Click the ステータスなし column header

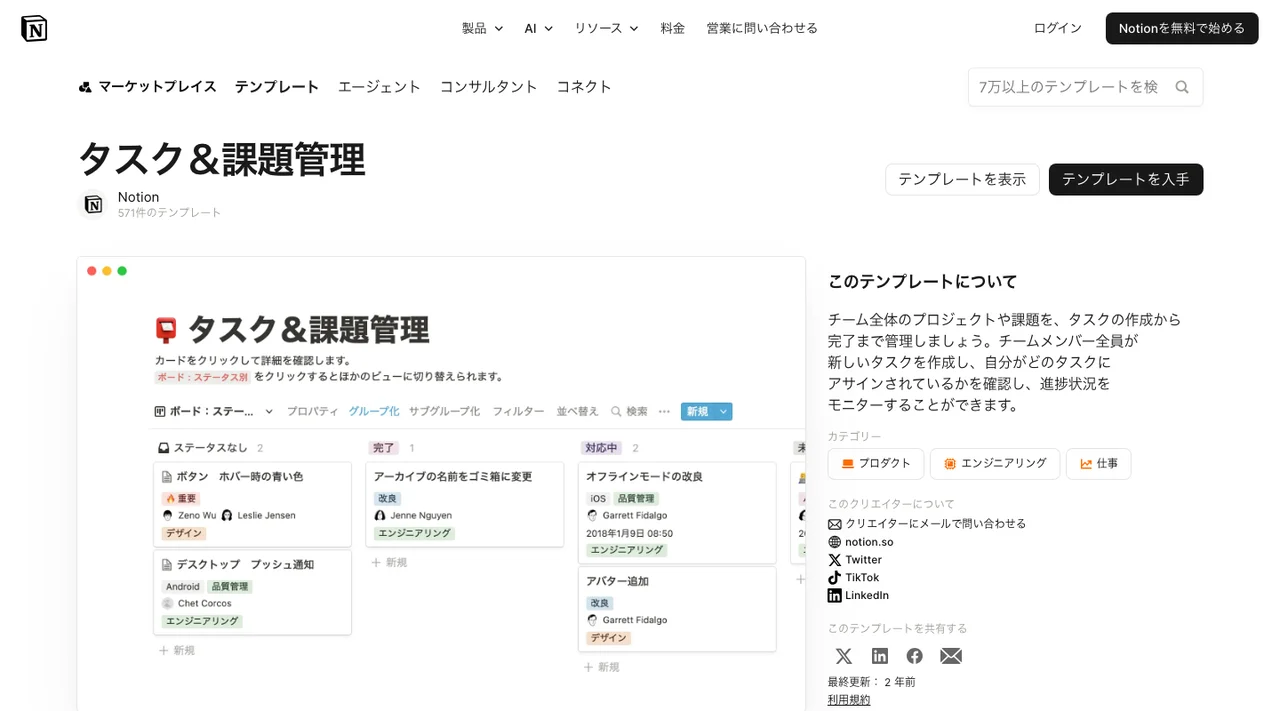(x=201, y=448)
